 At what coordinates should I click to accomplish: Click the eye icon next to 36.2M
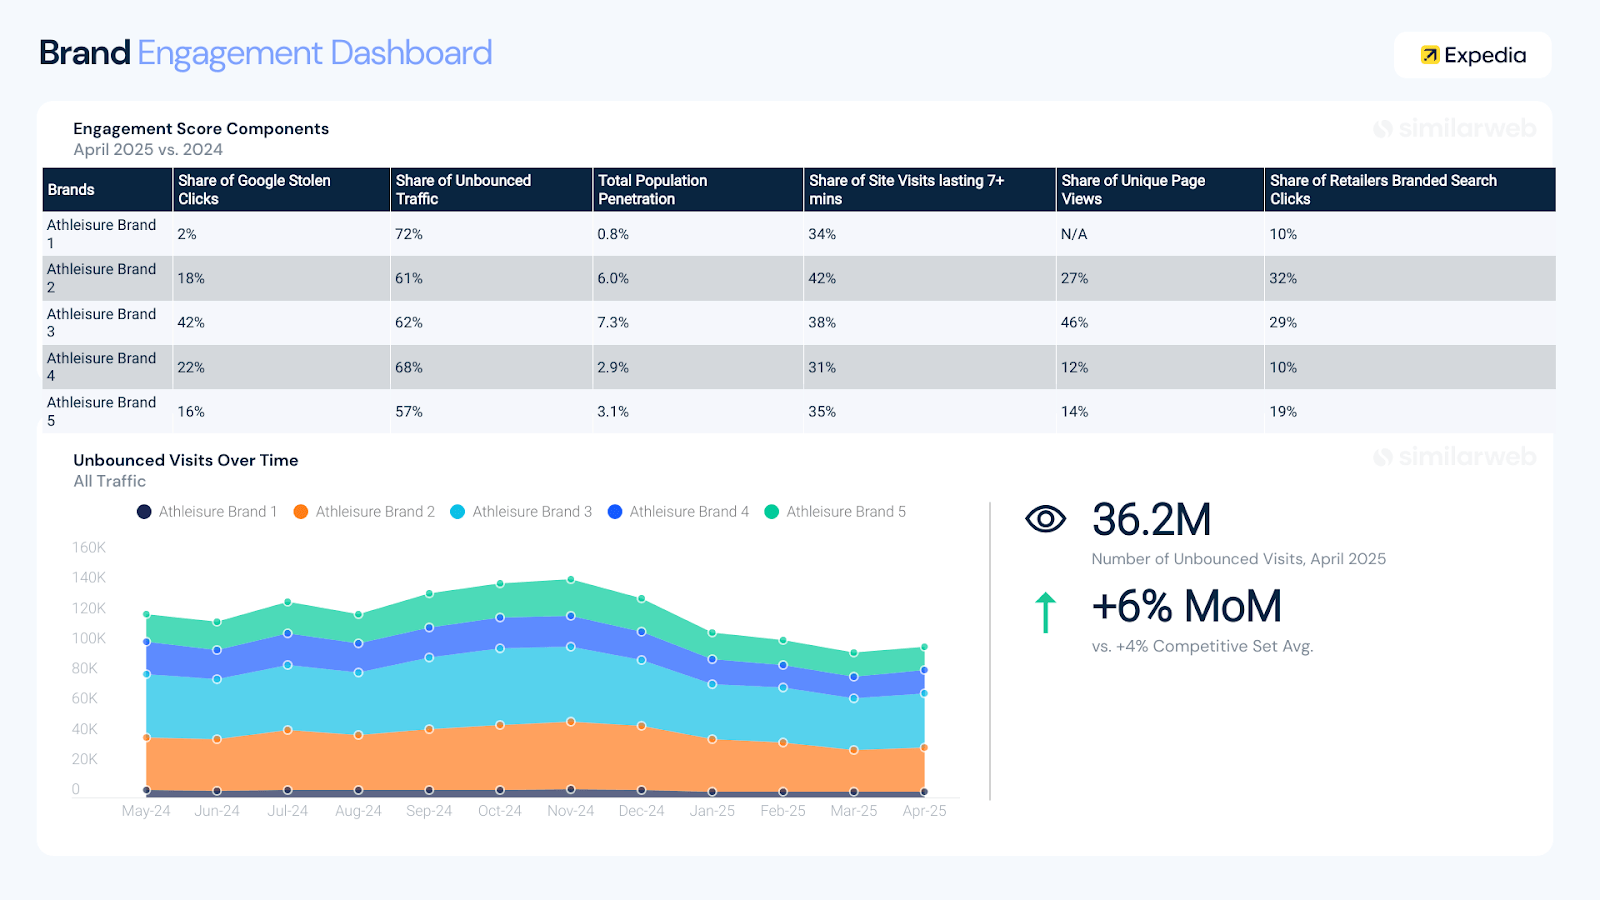(1044, 519)
